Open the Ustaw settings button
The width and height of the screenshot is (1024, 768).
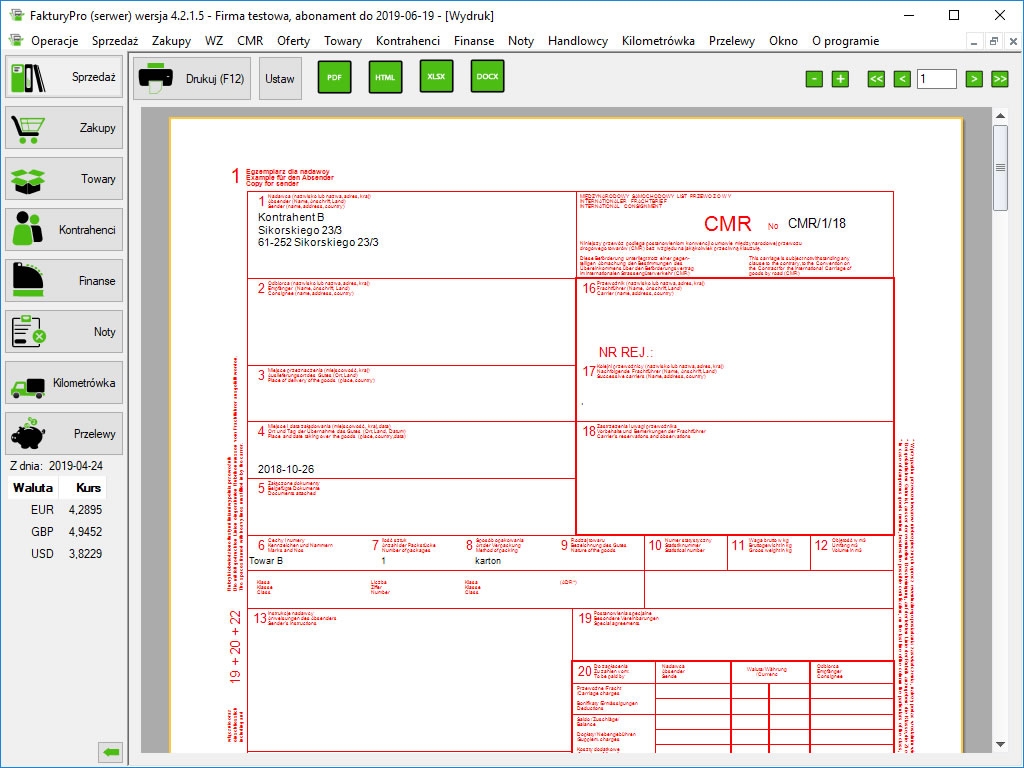(x=280, y=78)
